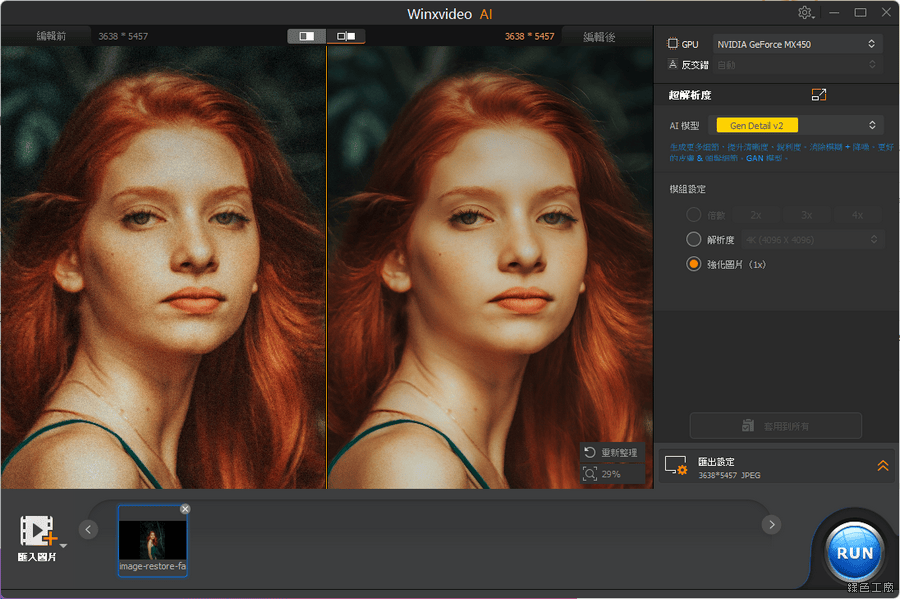Select the 解析度 radio option
900x599 pixels.
693,240
